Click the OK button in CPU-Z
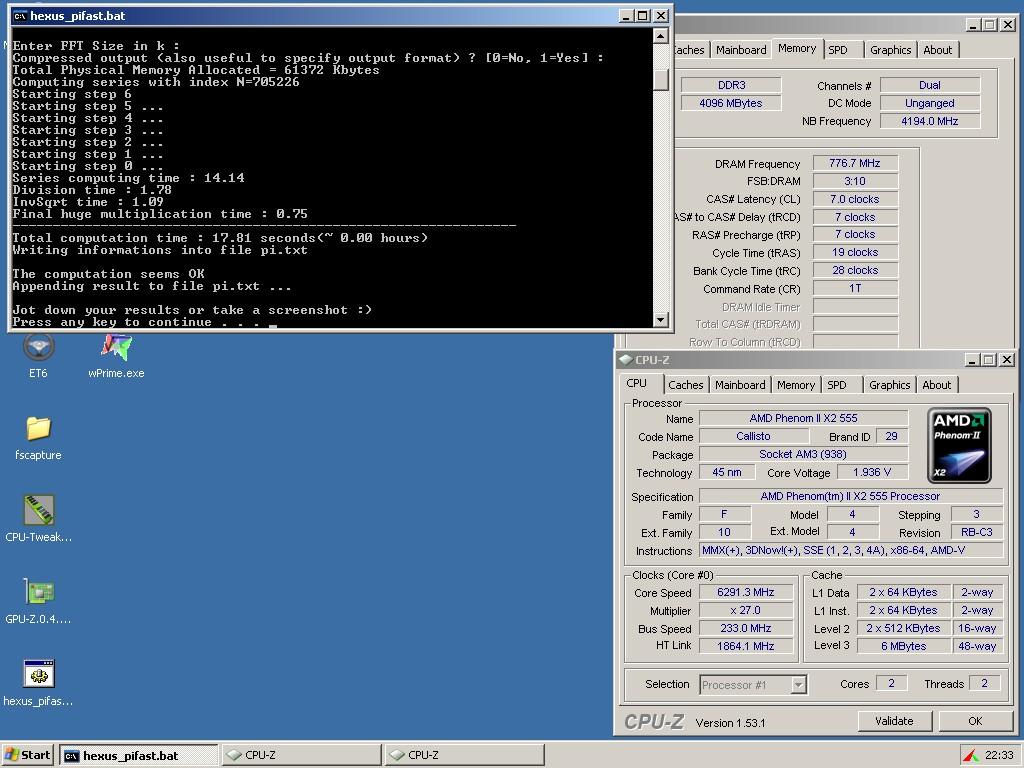The image size is (1024, 768). [x=975, y=721]
